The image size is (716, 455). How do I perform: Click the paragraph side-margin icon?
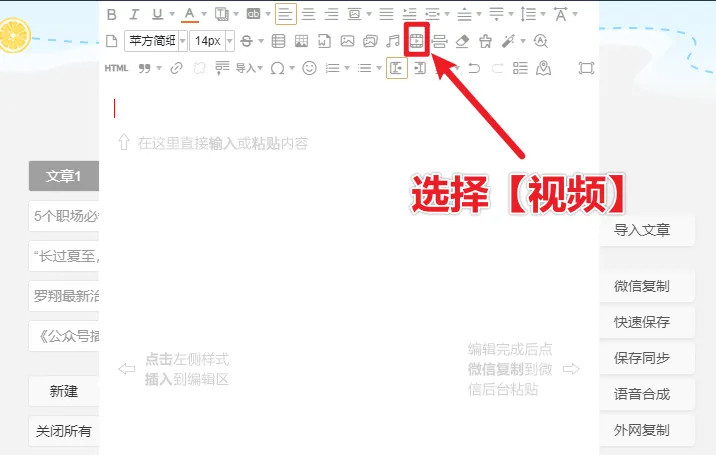[432, 14]
